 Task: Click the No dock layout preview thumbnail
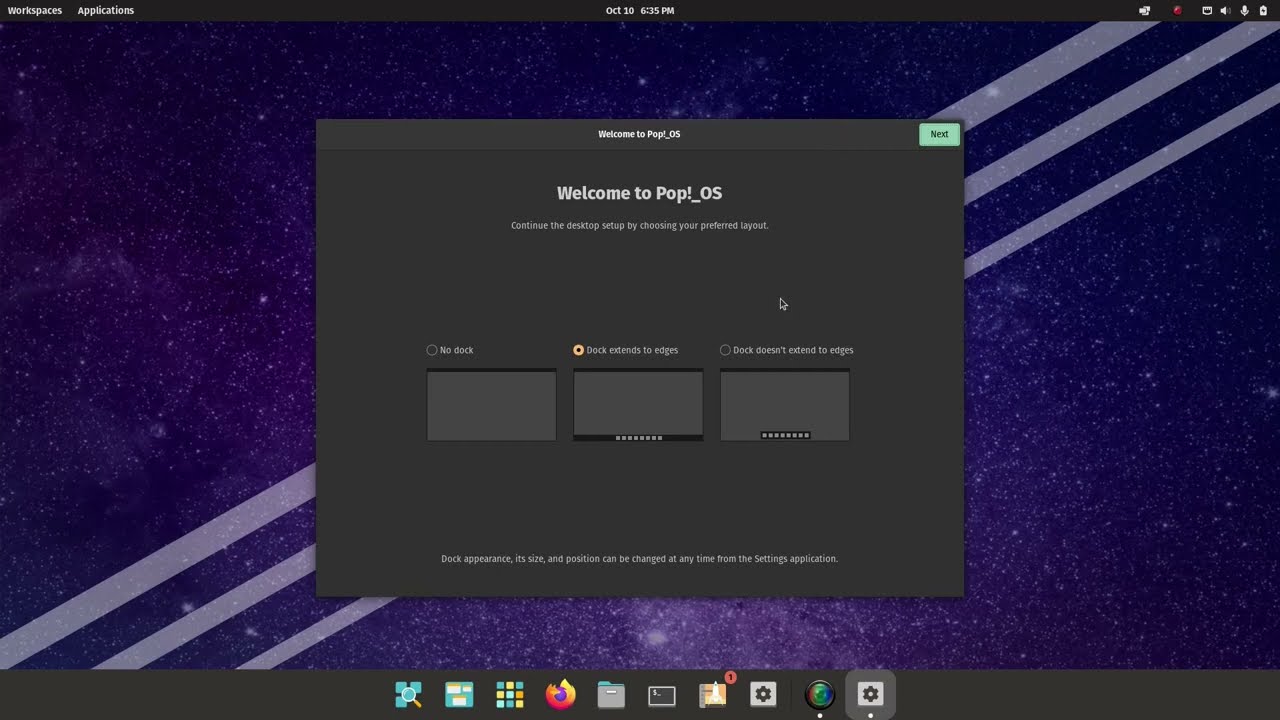click(x=491, y=404)
